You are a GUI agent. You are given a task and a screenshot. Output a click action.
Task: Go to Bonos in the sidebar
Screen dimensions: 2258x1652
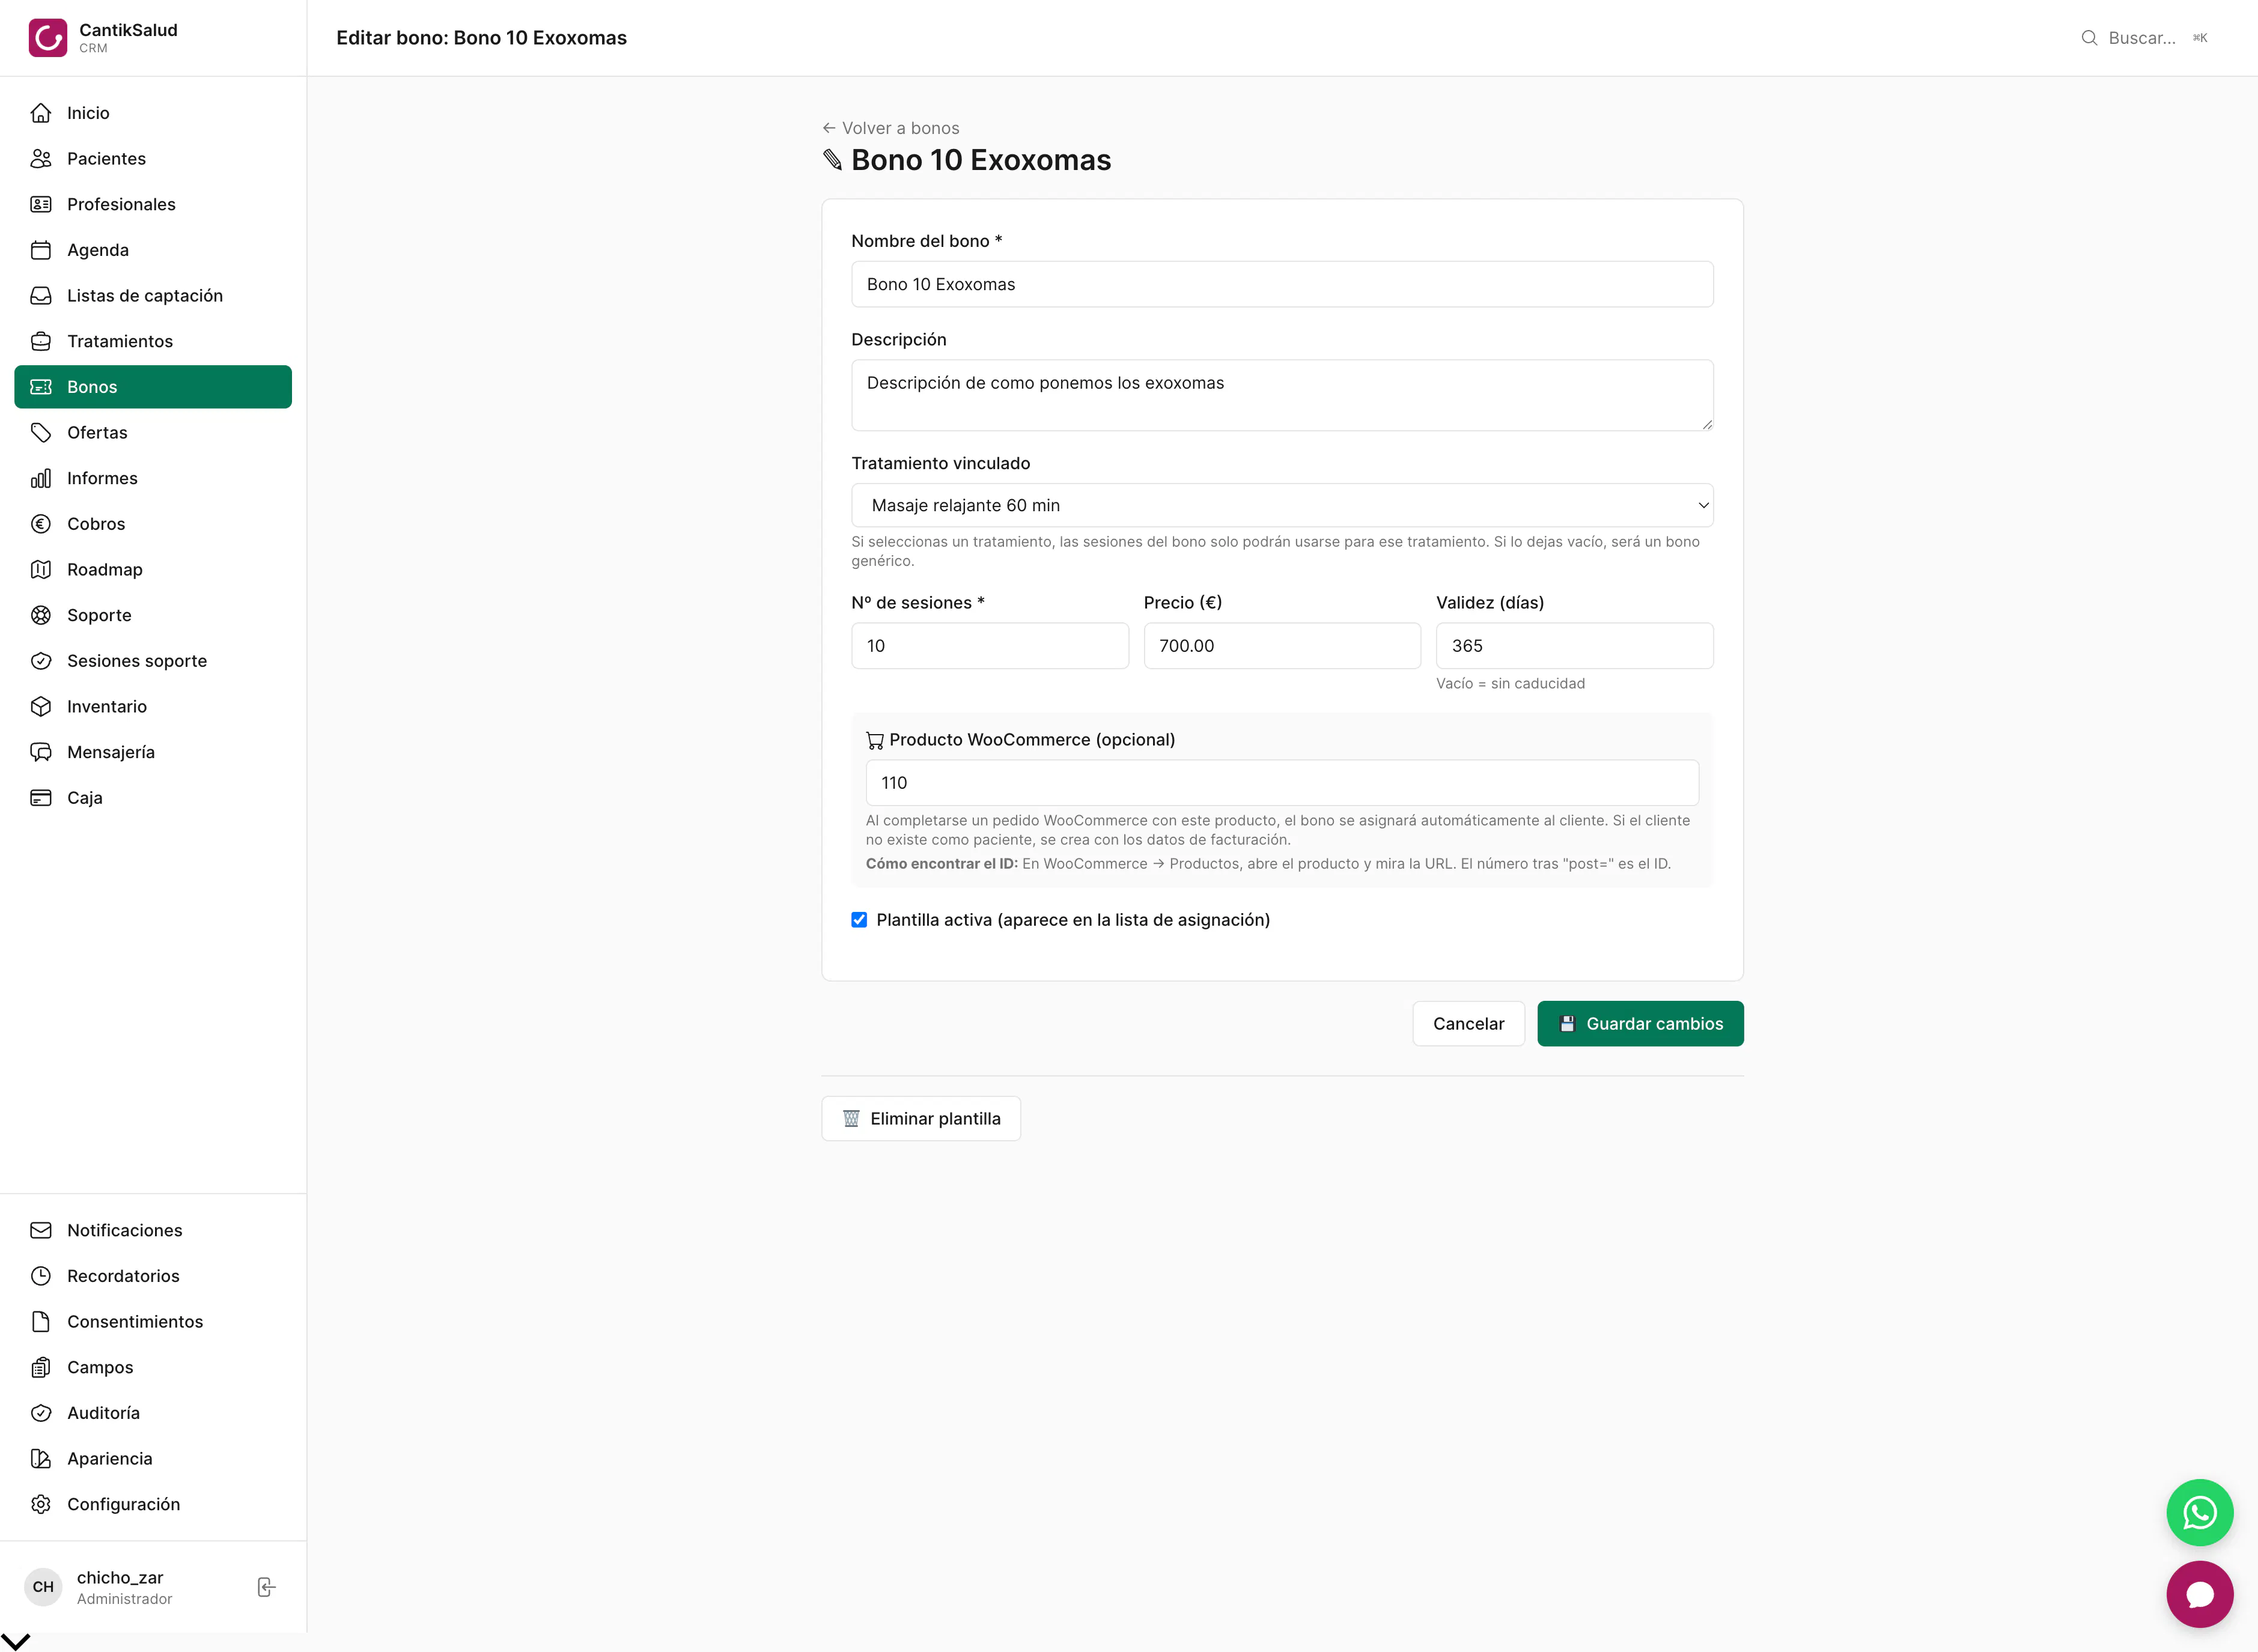pyautogui.click(x=153, y=387)
